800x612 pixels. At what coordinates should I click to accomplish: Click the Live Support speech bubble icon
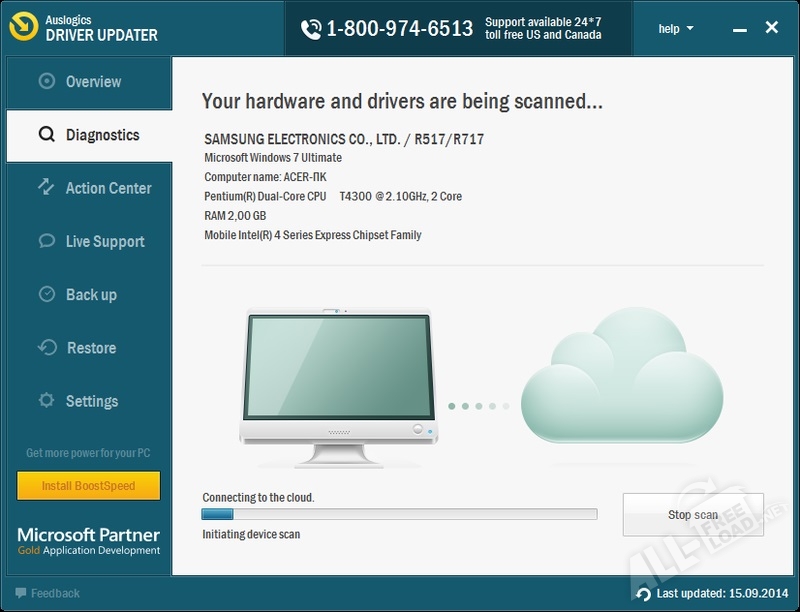(46, 241)
